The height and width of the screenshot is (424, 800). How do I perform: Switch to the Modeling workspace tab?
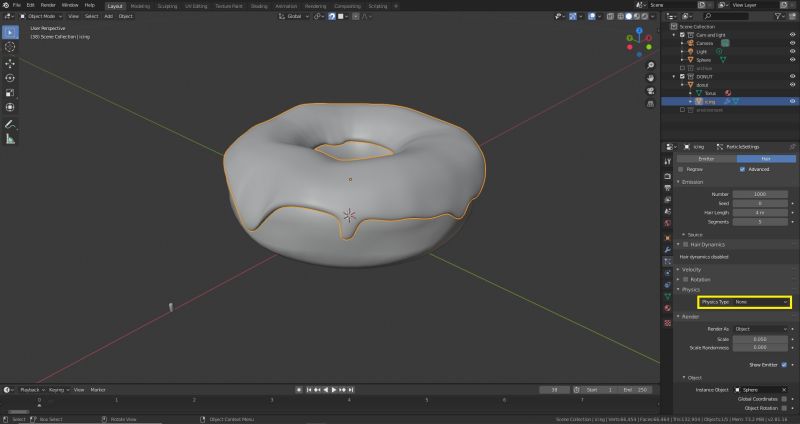coord(140,6)
